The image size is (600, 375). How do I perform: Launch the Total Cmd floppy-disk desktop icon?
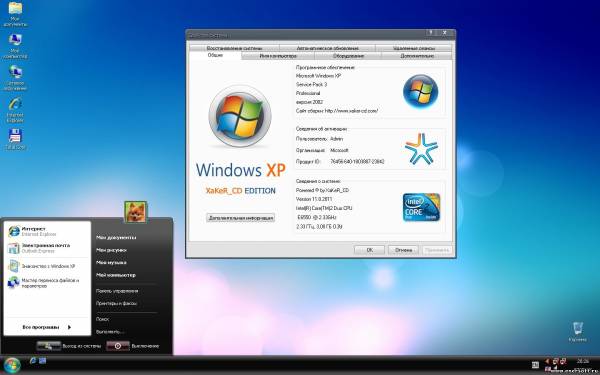[x=15, y=139]
